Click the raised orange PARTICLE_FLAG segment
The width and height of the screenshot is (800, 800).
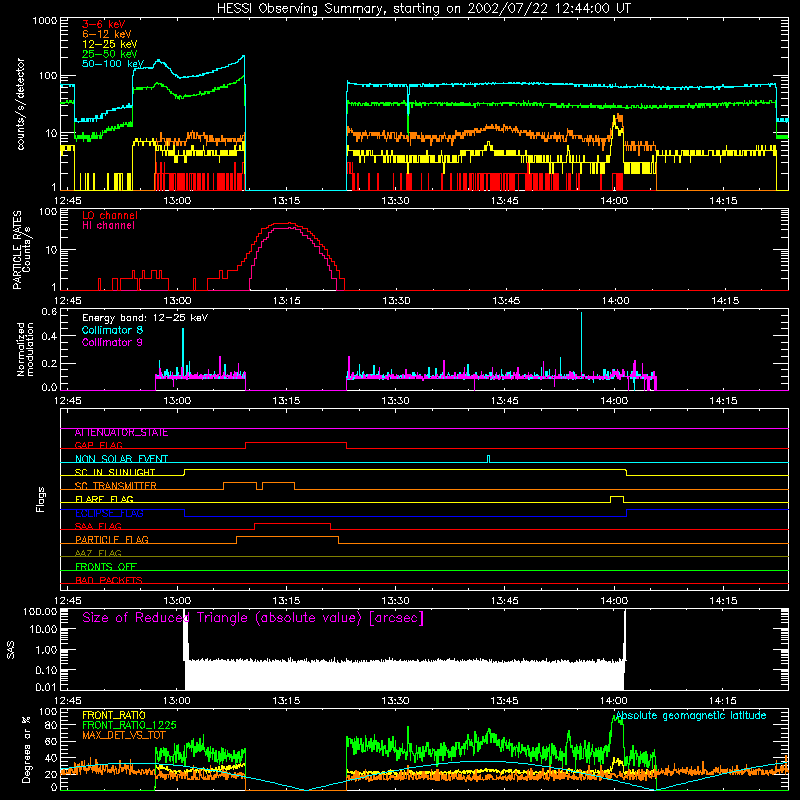(287, 537)
